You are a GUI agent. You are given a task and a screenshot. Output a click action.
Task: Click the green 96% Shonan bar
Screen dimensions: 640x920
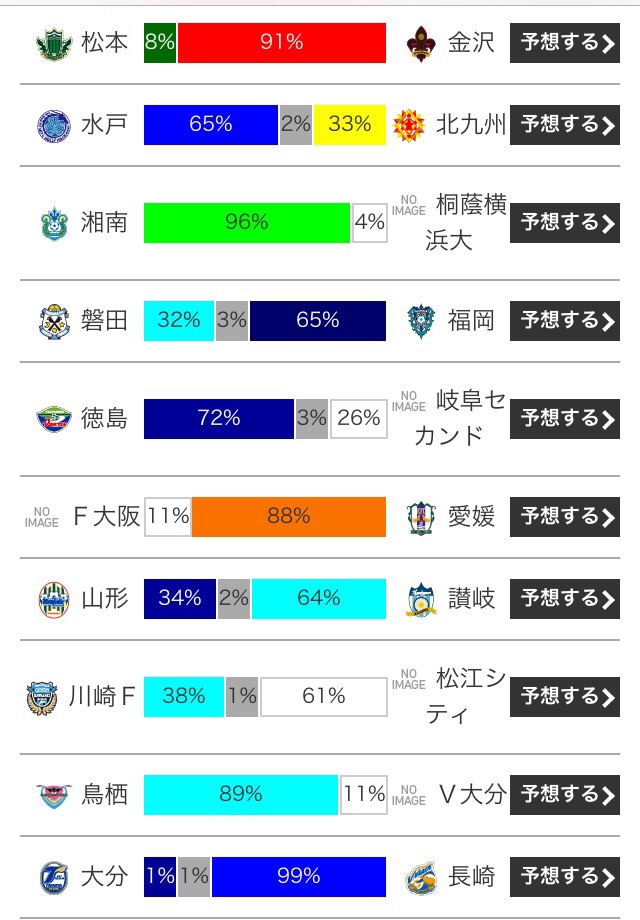pyautogui.click(x=247, y=223)
